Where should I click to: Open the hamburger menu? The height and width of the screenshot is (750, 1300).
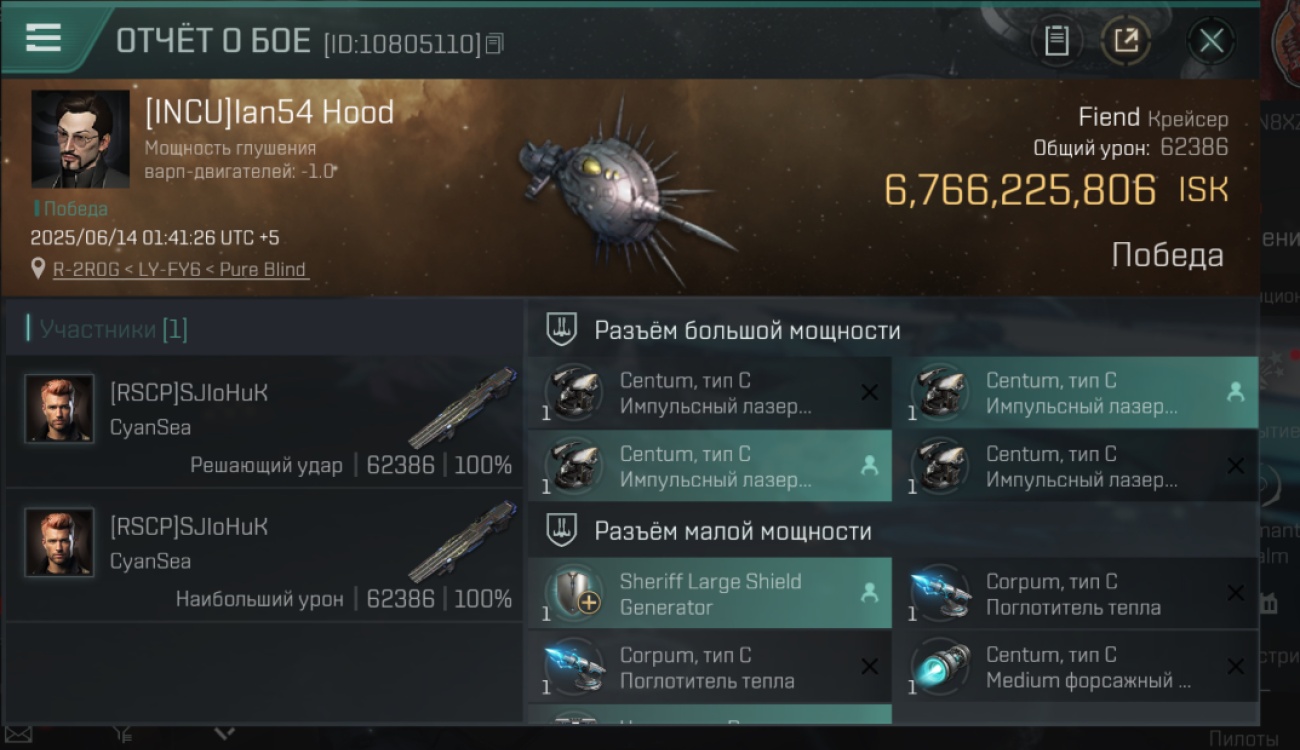click(43, 39)
